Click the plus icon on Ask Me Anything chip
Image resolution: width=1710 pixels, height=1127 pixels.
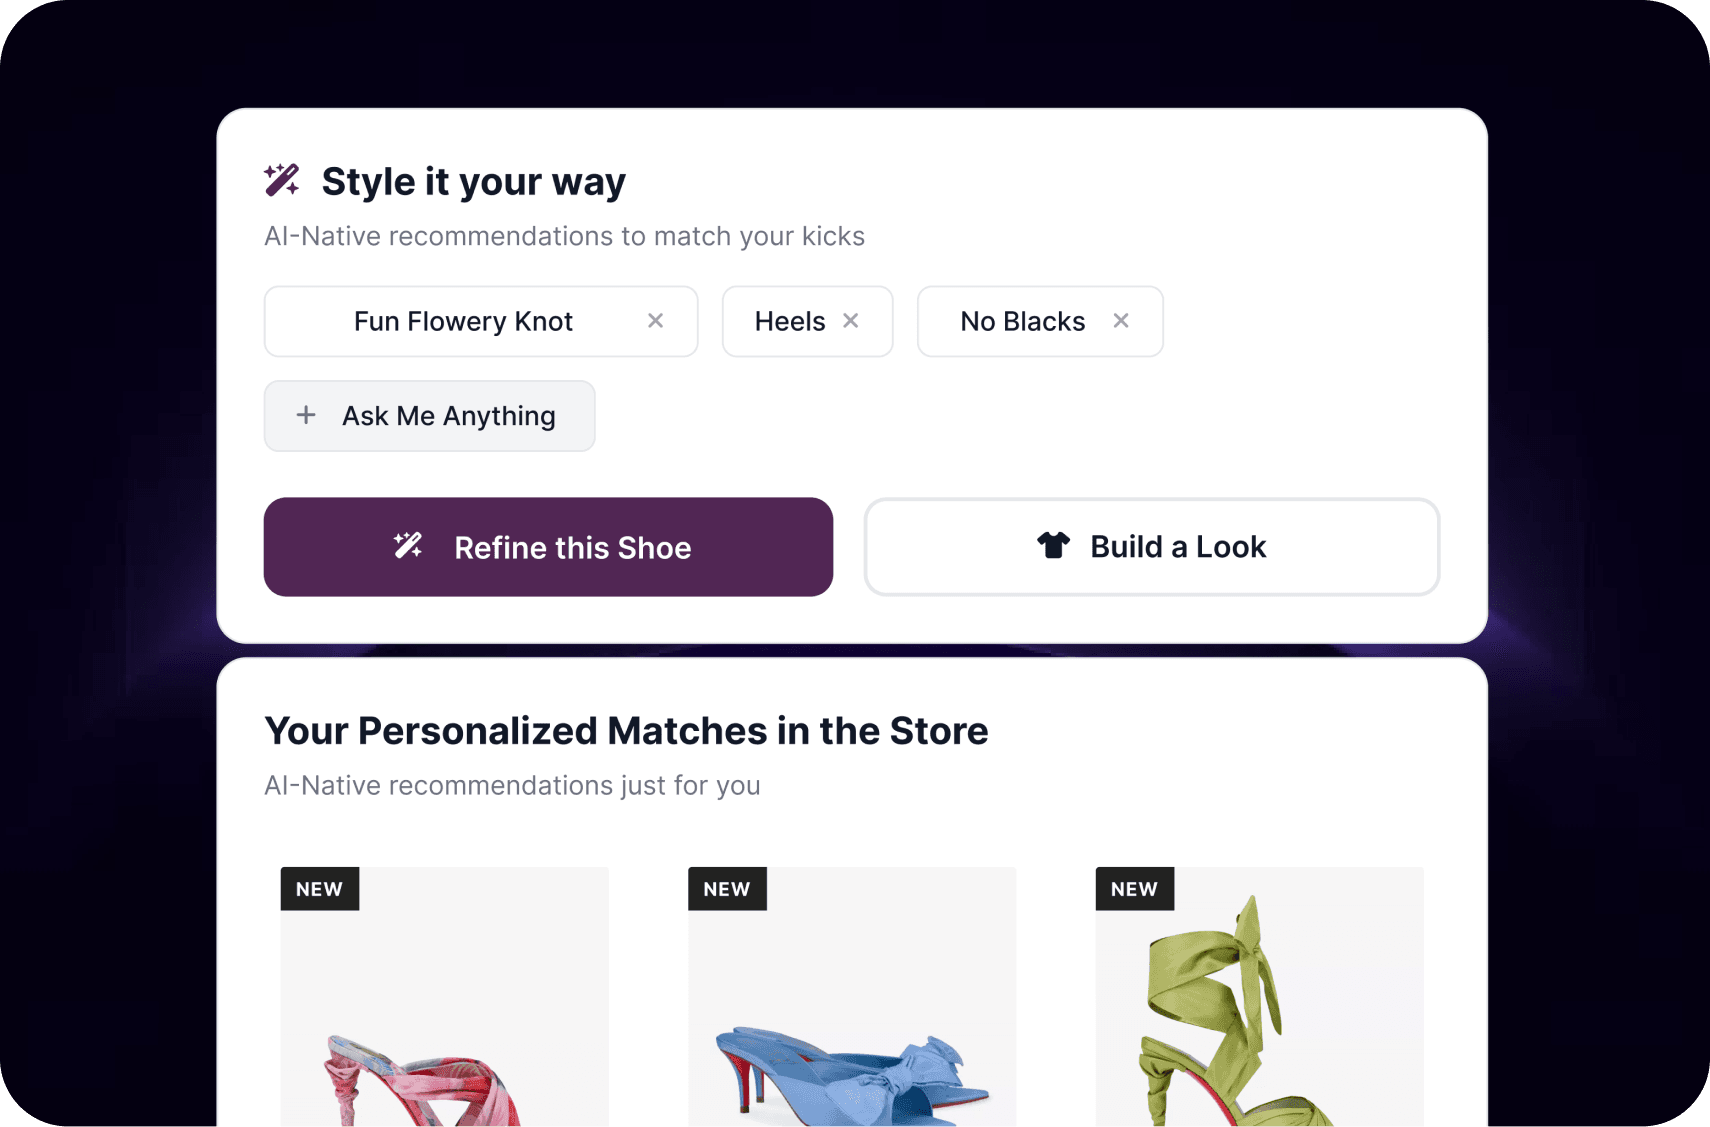[x=305, y=415]
